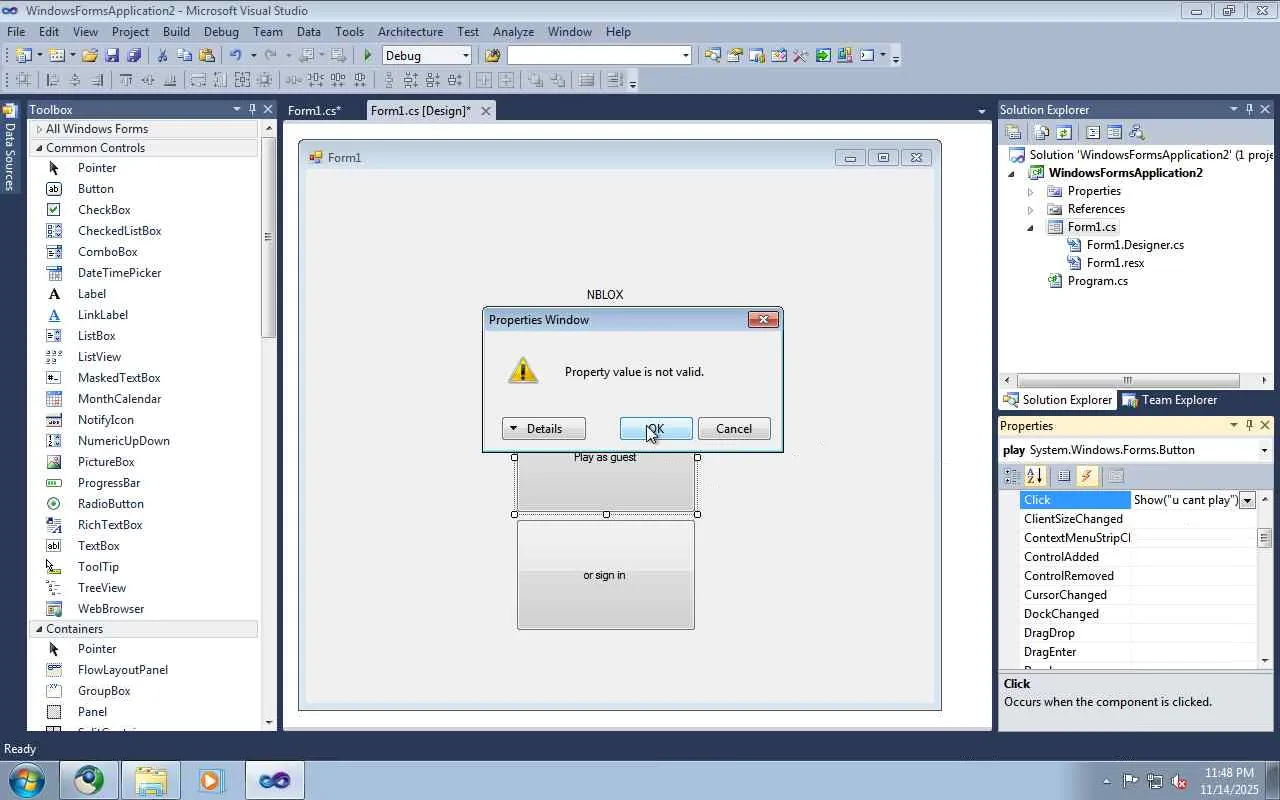
Task: Click the clock showing 11:48 PM
Action: (1229, 773)
